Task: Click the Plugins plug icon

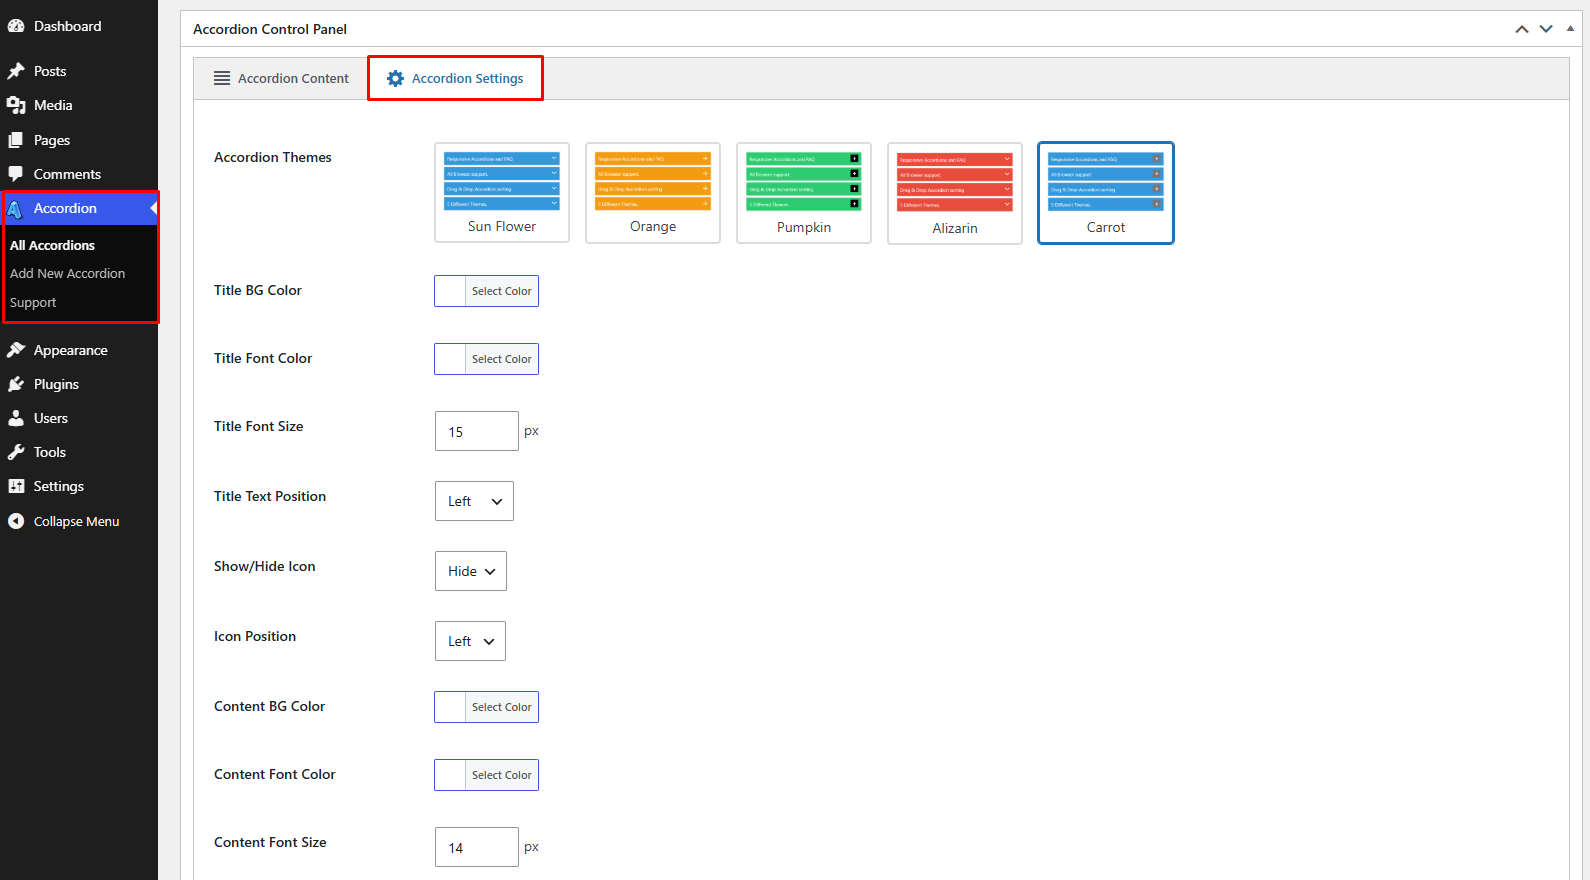Action: click(16, 384)
